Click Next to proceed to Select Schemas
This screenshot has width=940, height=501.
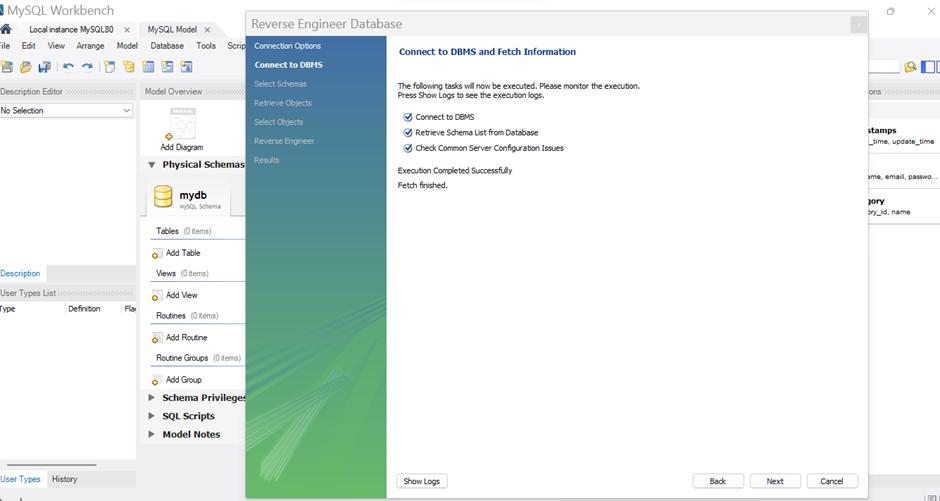[x=775, y=481]
